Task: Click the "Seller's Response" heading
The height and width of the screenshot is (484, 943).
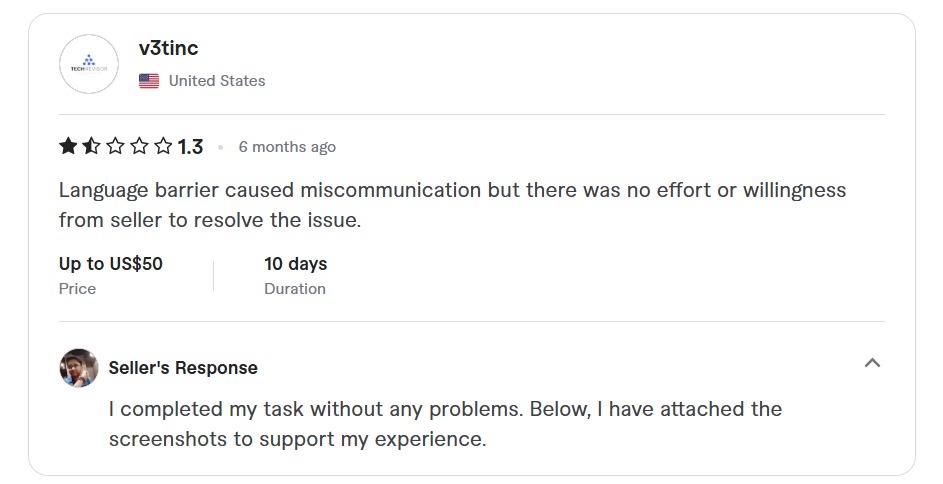Action: pos(183,368)
